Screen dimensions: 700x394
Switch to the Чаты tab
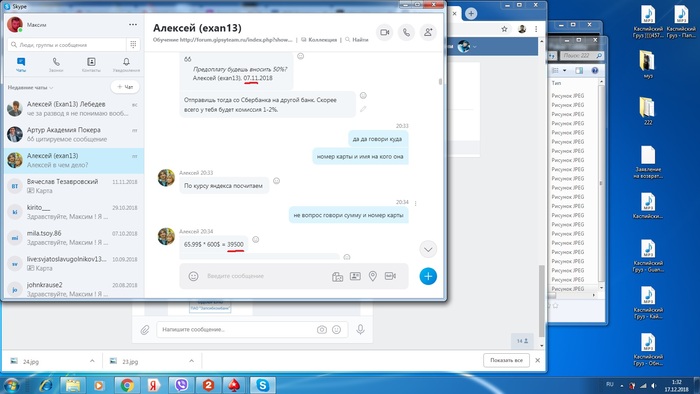pyautogui.click(x=21, y=64)
